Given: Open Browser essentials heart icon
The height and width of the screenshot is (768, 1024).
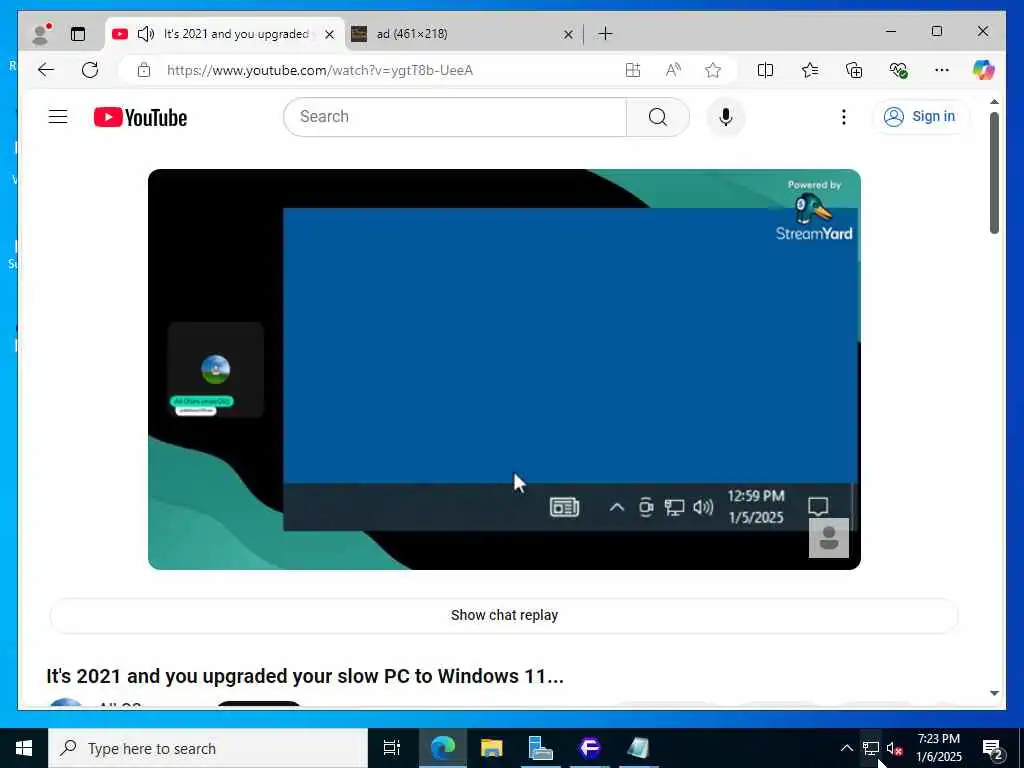Looking at the screenshot, I should pos(898,70).
